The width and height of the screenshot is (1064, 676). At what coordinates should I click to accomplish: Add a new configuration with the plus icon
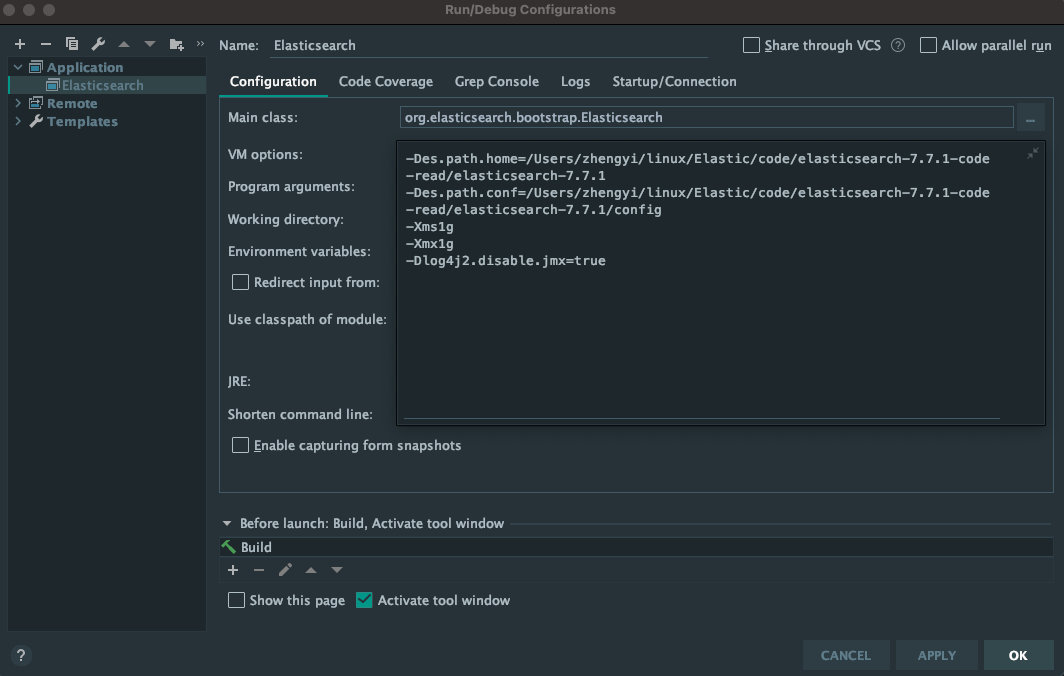(20, 44)
